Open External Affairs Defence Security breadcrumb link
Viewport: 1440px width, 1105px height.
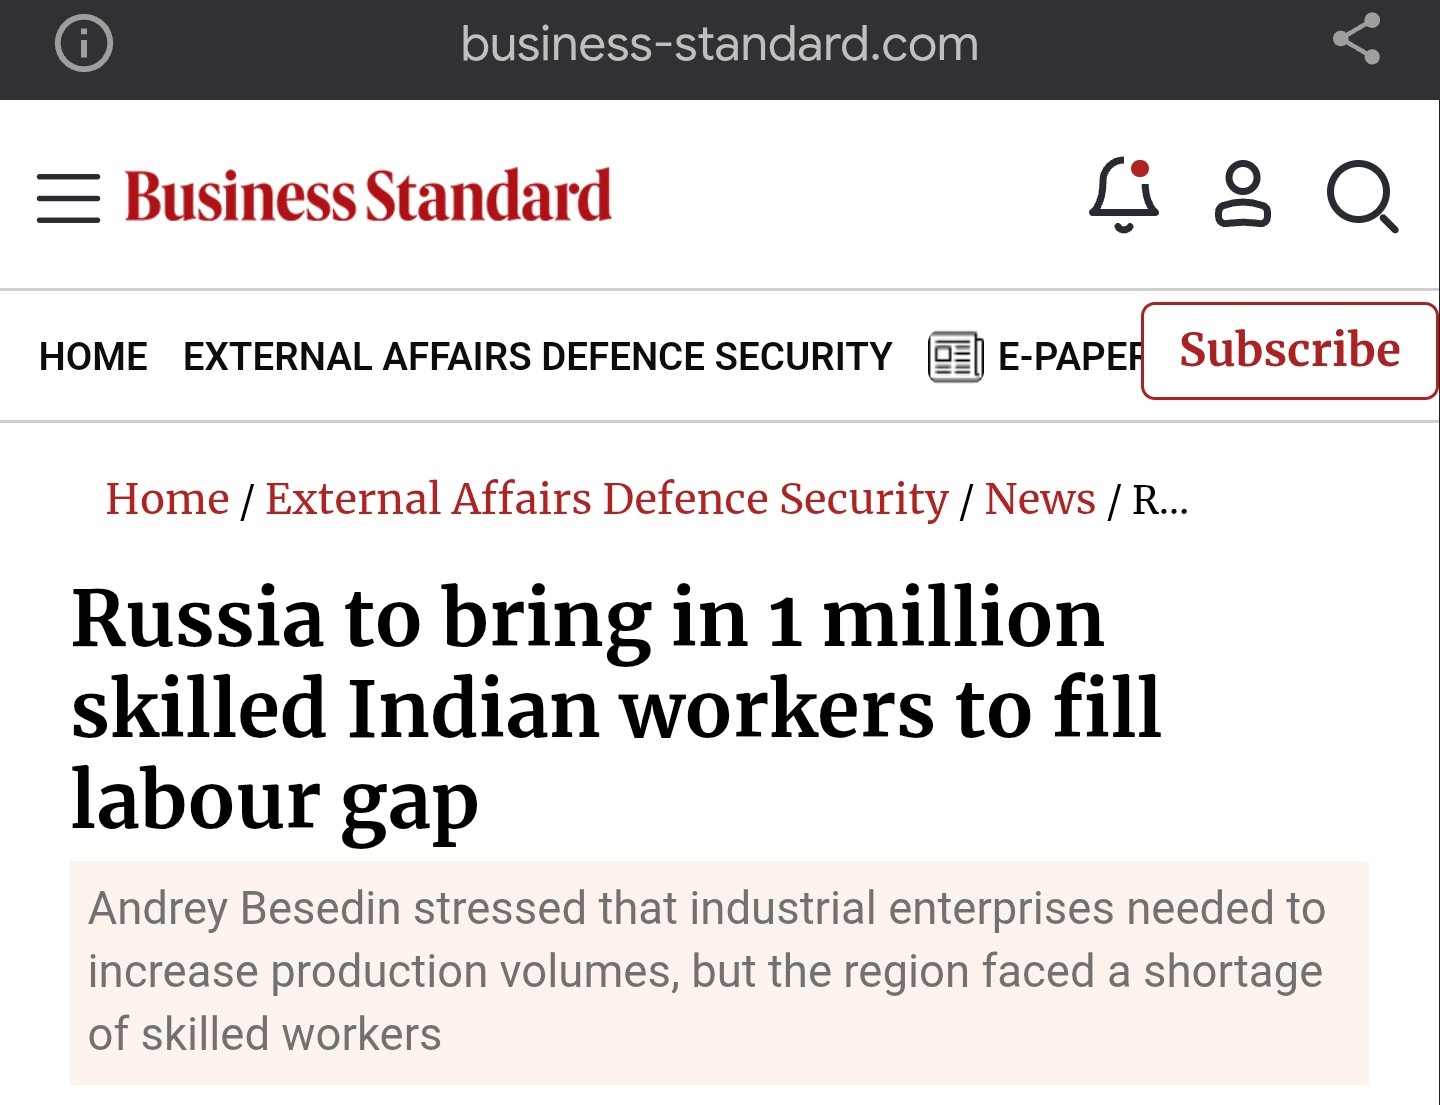(x=607, y=499)
